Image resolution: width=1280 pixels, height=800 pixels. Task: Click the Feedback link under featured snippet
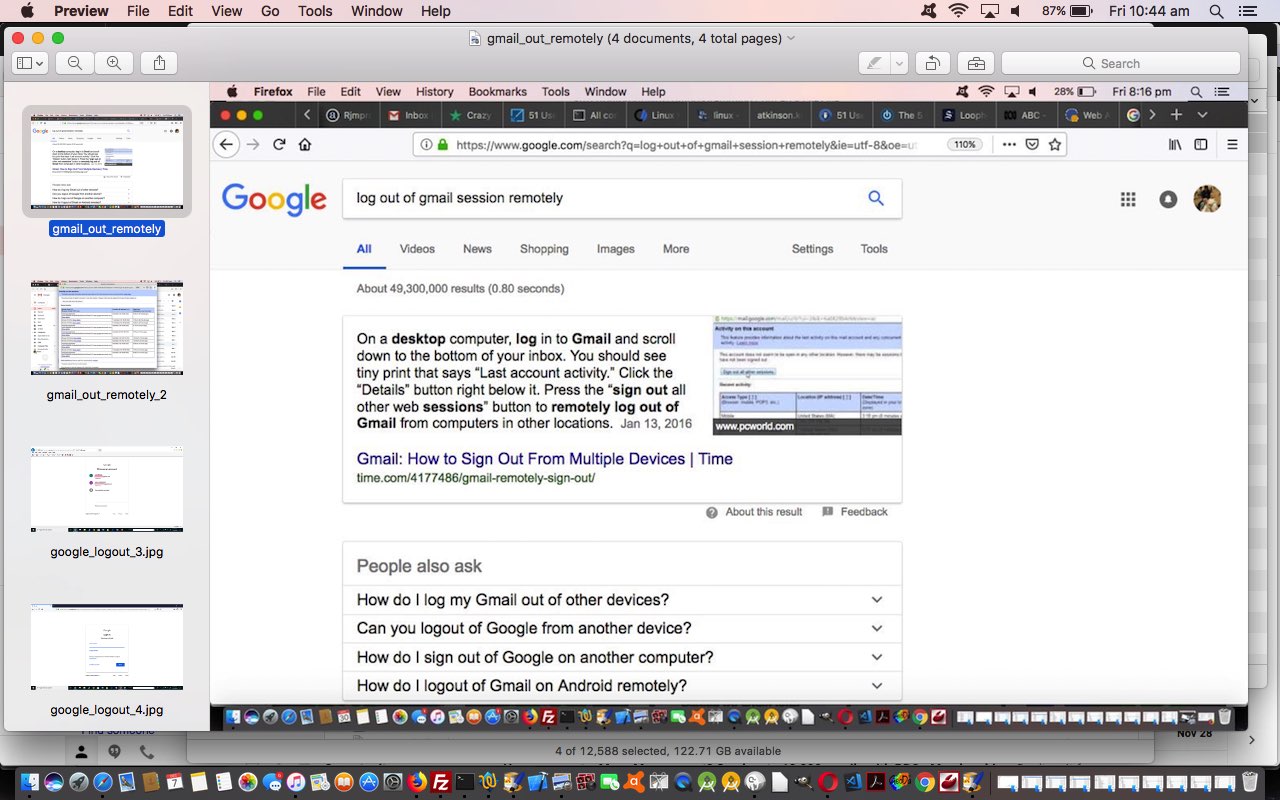tap(864, 512)
